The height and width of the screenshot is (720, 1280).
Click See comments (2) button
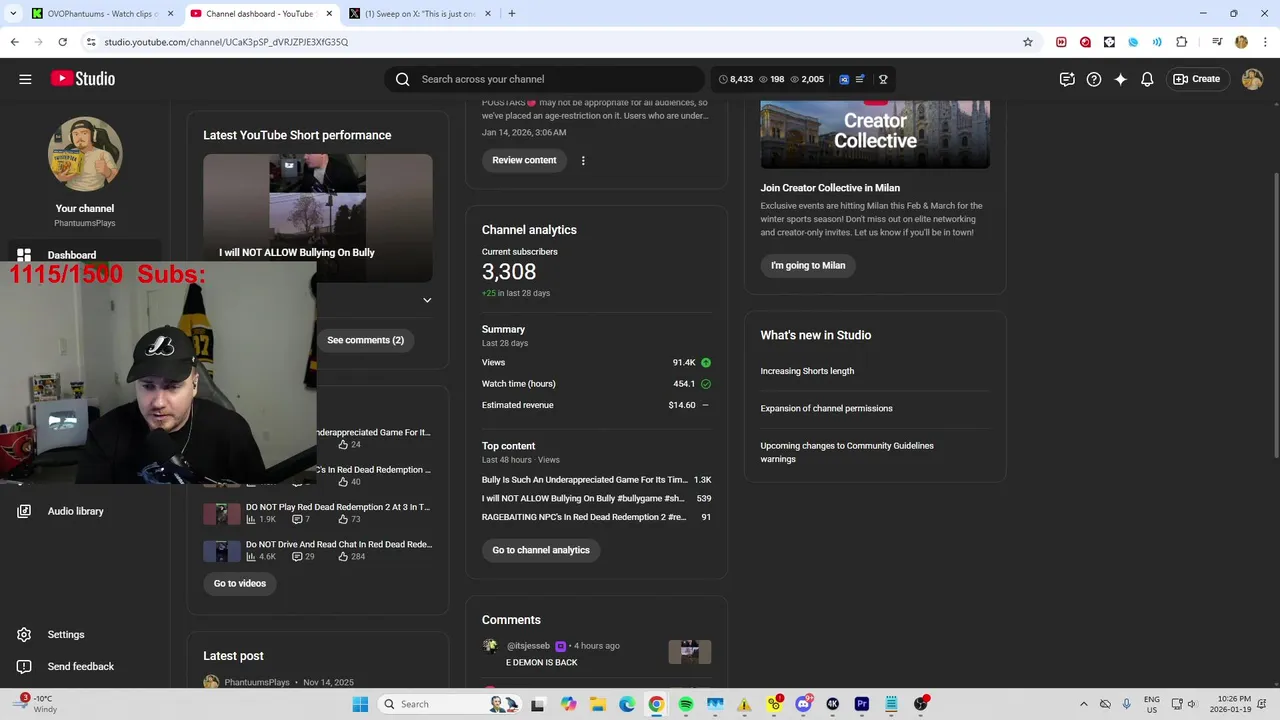pyautogui.click(x=365, y=340)
